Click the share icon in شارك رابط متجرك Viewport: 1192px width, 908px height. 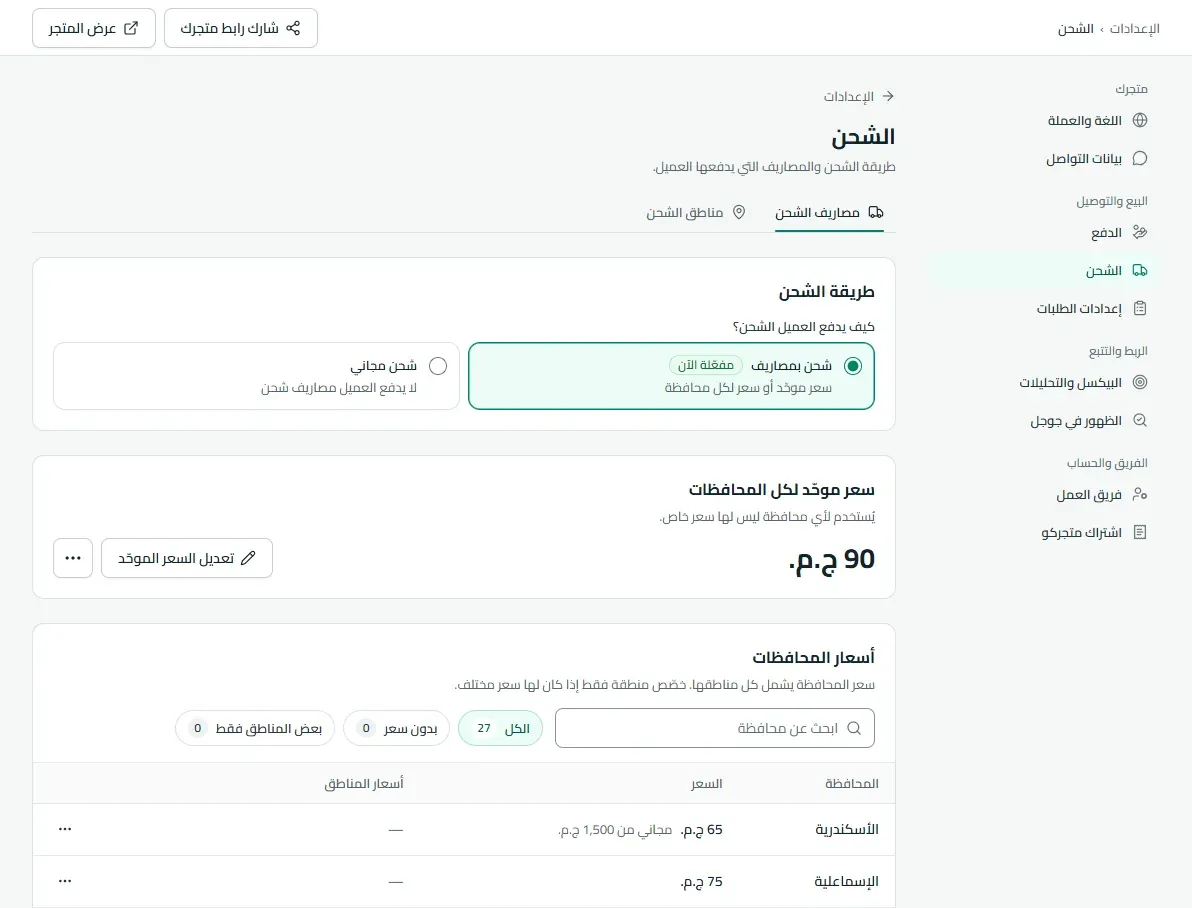(293, 28)
